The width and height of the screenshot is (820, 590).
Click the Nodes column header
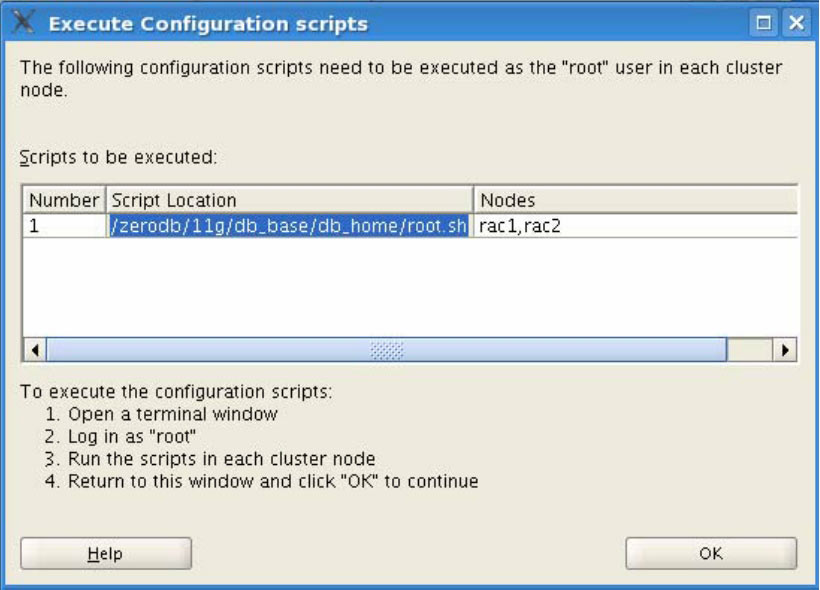(635, 200)
